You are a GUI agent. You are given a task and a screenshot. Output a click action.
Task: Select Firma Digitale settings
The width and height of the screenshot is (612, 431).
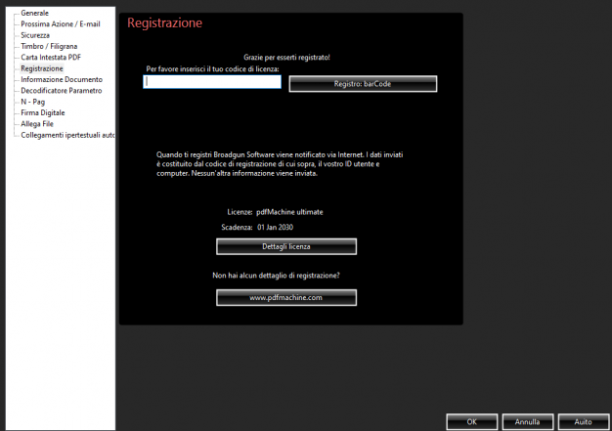pyautogui.click(x=43, y=113)
